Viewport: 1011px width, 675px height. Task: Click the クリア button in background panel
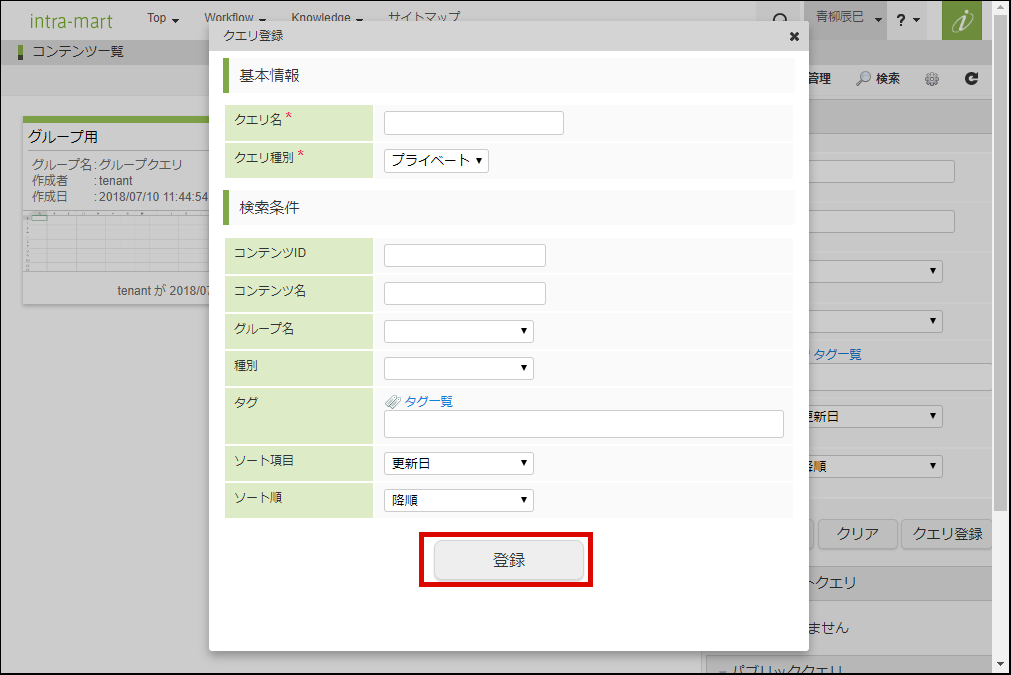click(858, 534)
